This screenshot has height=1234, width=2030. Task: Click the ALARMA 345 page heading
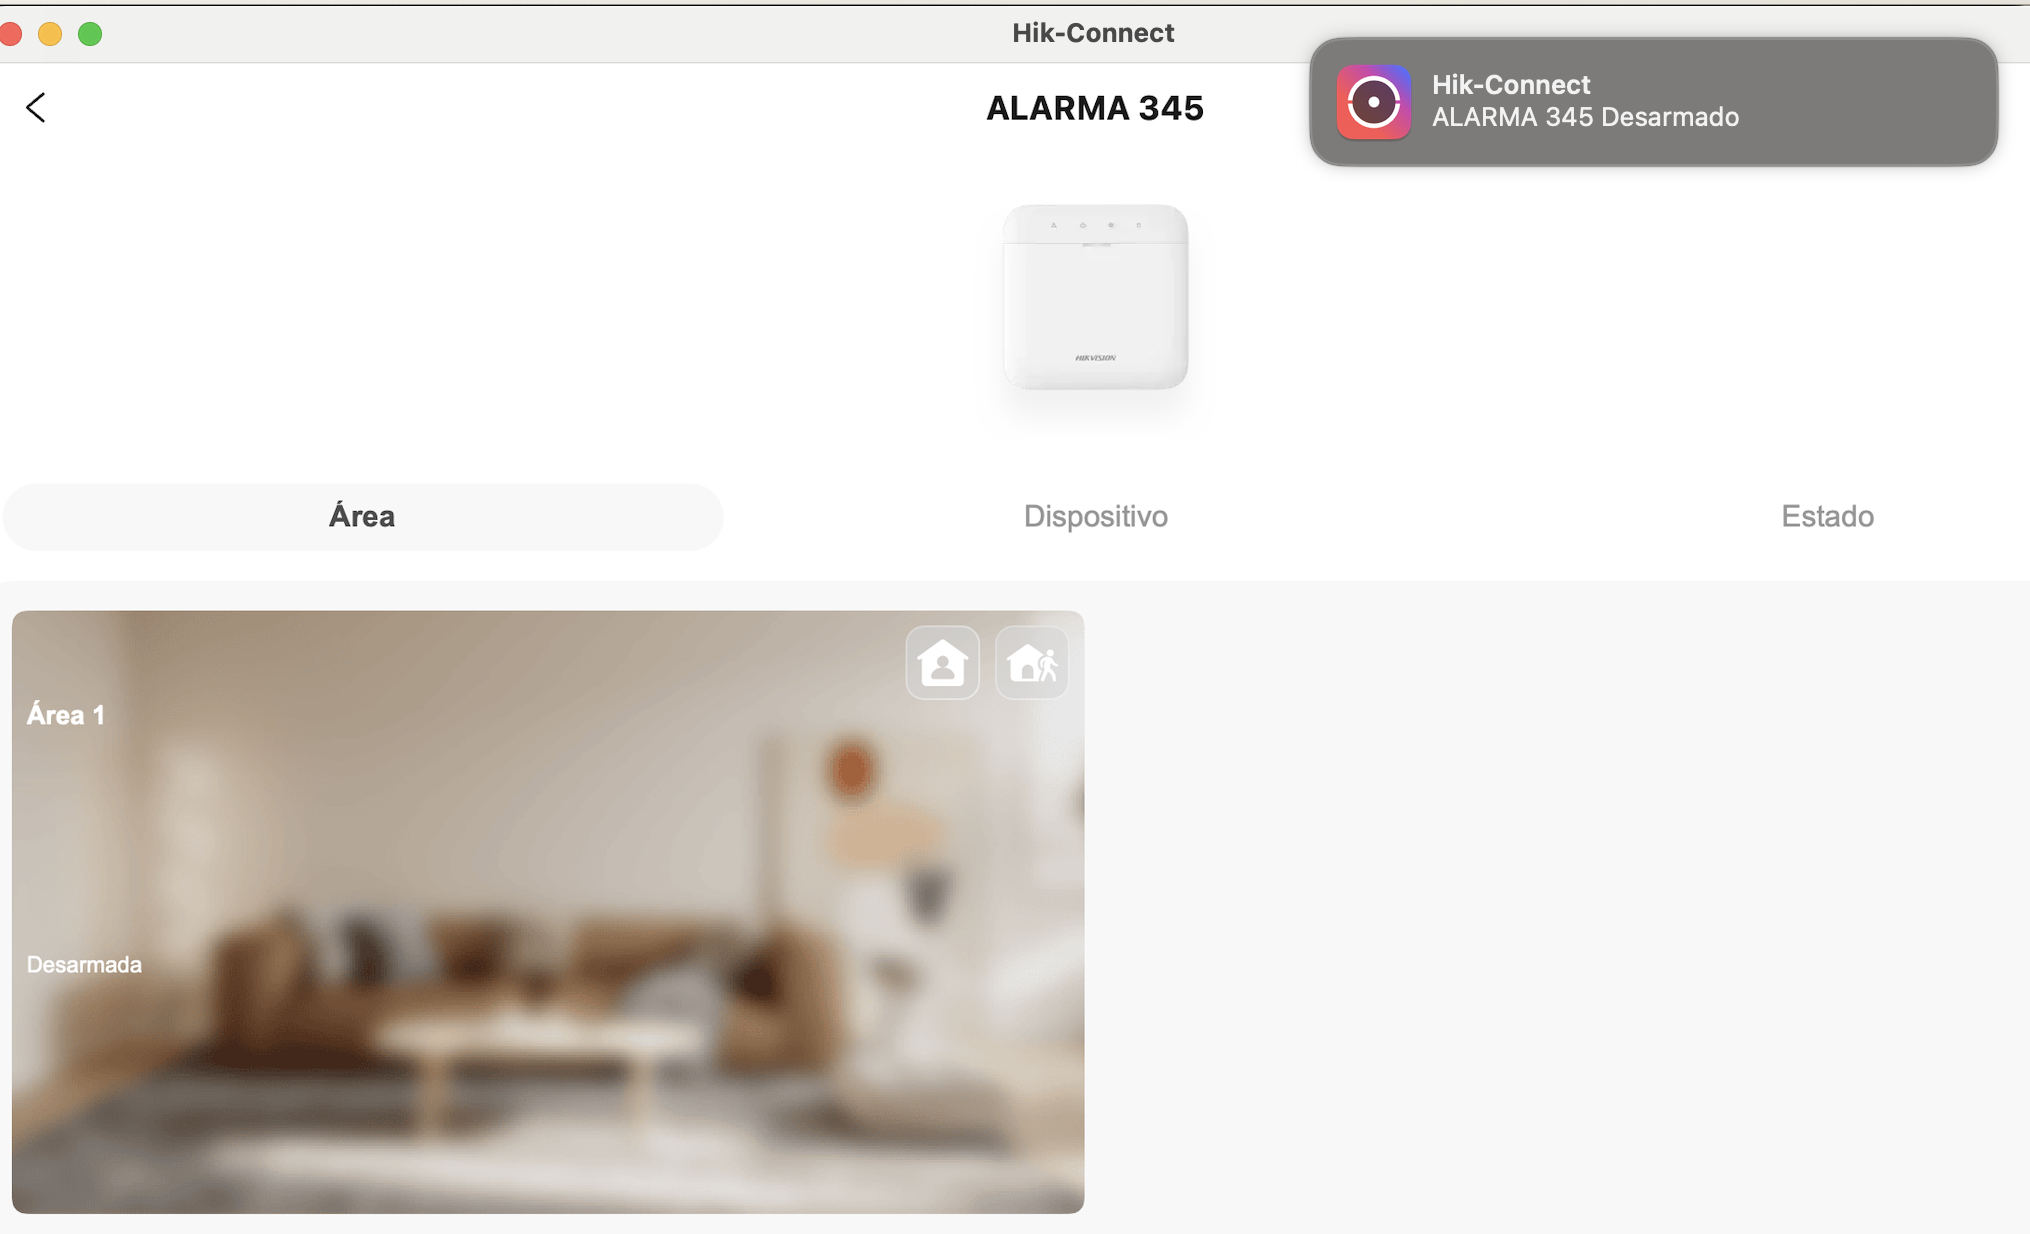[1095, 108]
